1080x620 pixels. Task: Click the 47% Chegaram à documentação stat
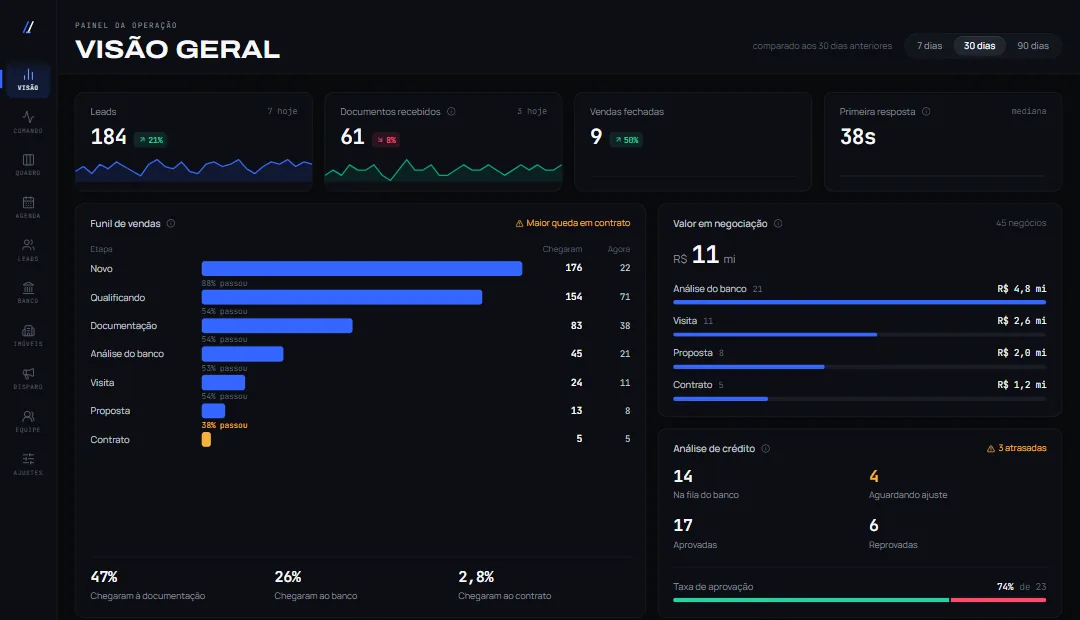147,585
